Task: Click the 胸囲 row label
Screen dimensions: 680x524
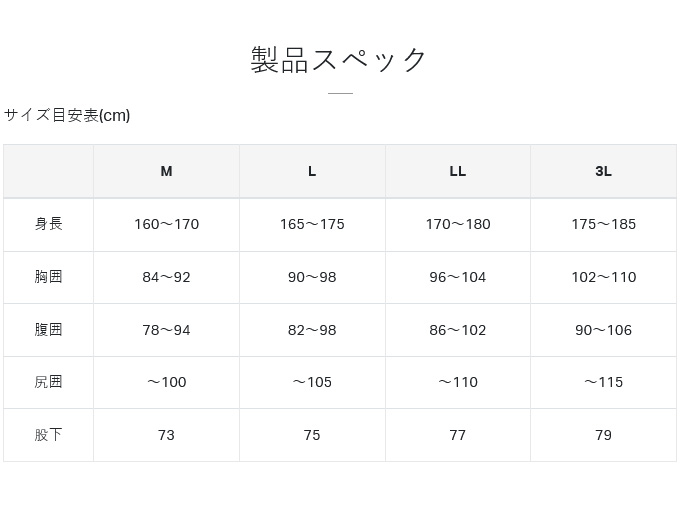Action: coord(48,277)
